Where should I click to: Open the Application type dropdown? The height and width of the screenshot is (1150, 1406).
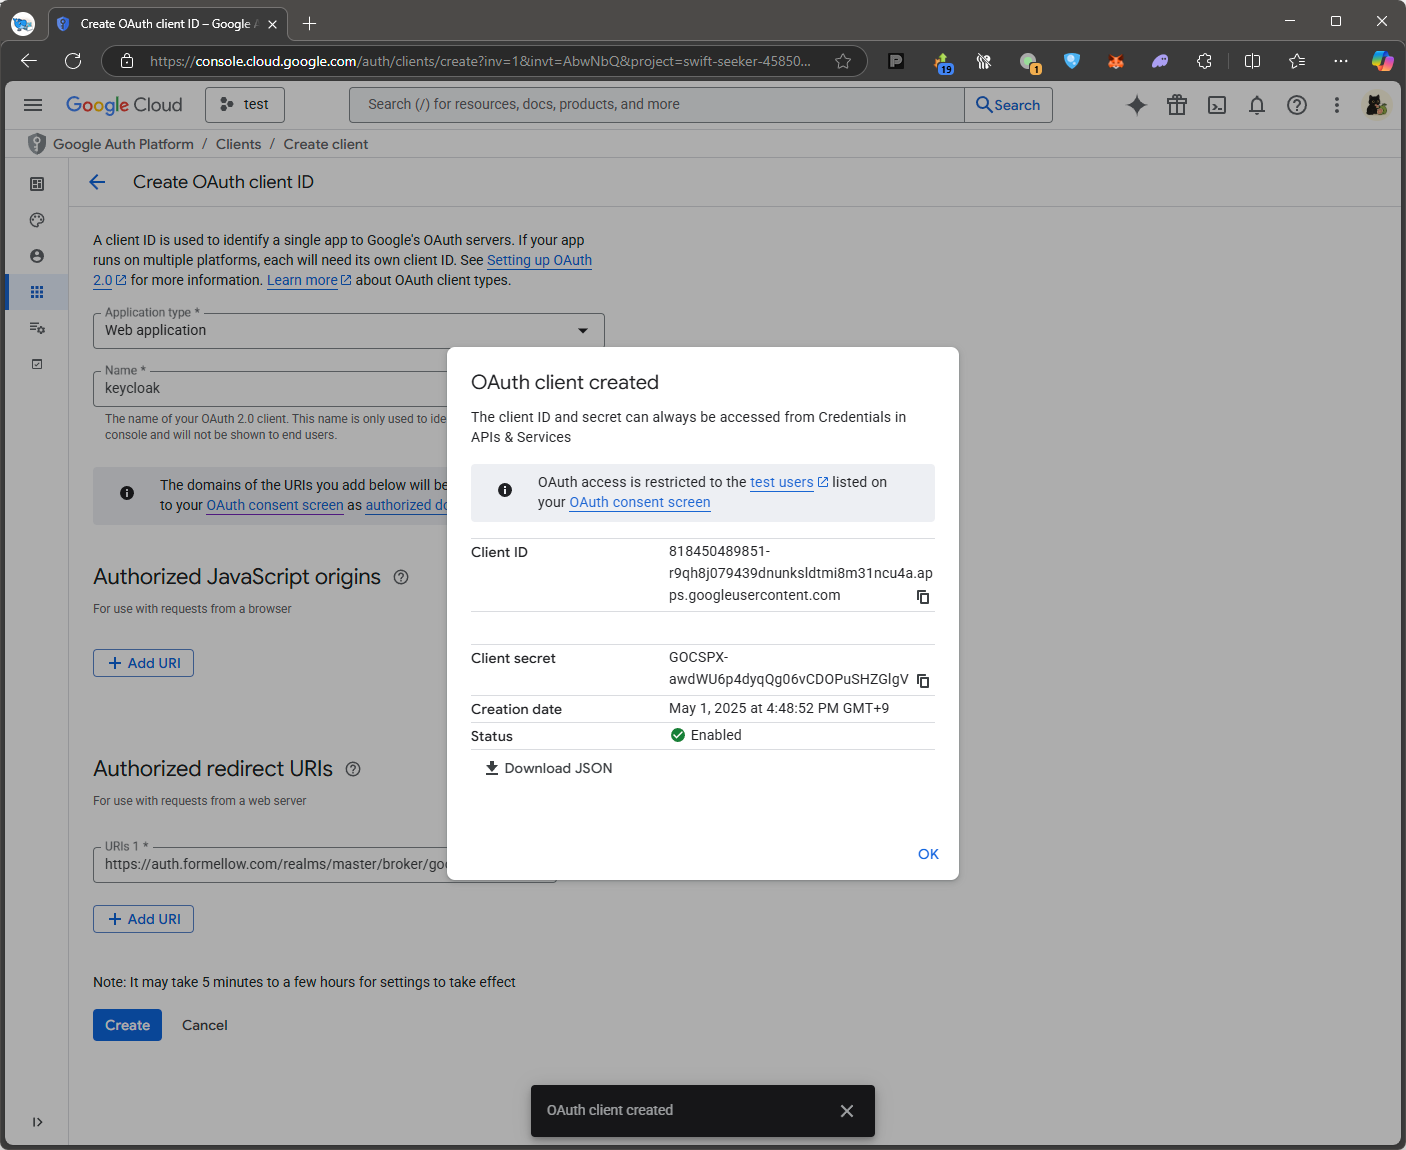[x=349, y=331]
